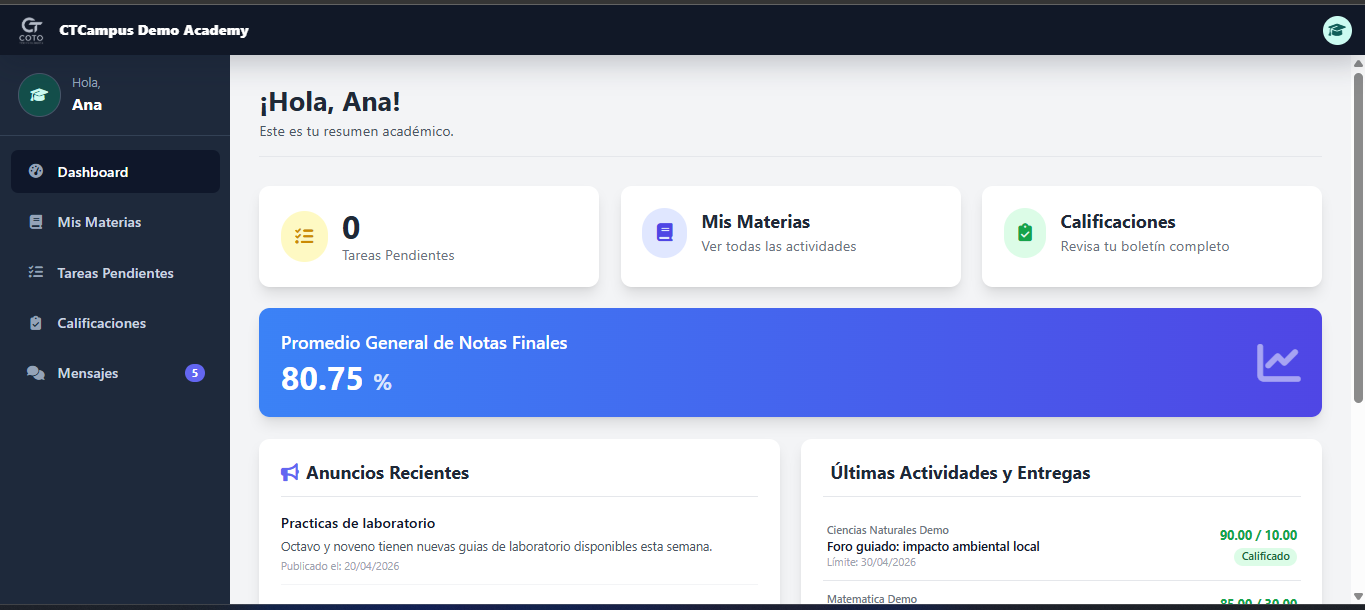Click the megaphone icon beside Anuncios Recientes
1365x610 pixels.
coord(290,473)
